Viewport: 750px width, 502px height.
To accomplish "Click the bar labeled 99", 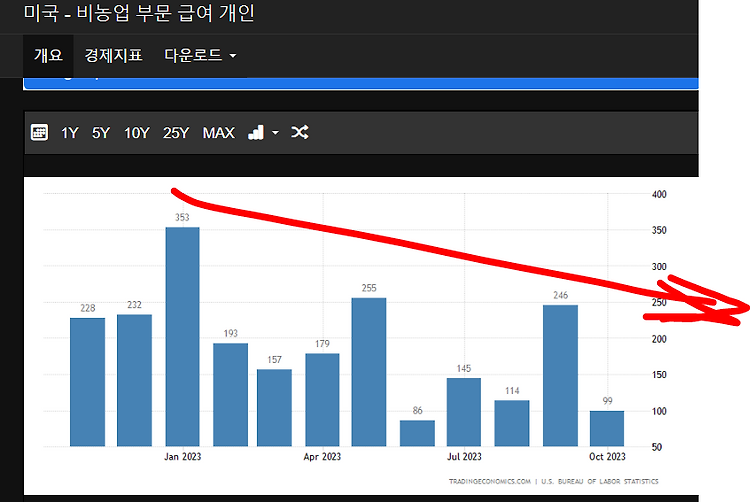I will coord(607,428).
